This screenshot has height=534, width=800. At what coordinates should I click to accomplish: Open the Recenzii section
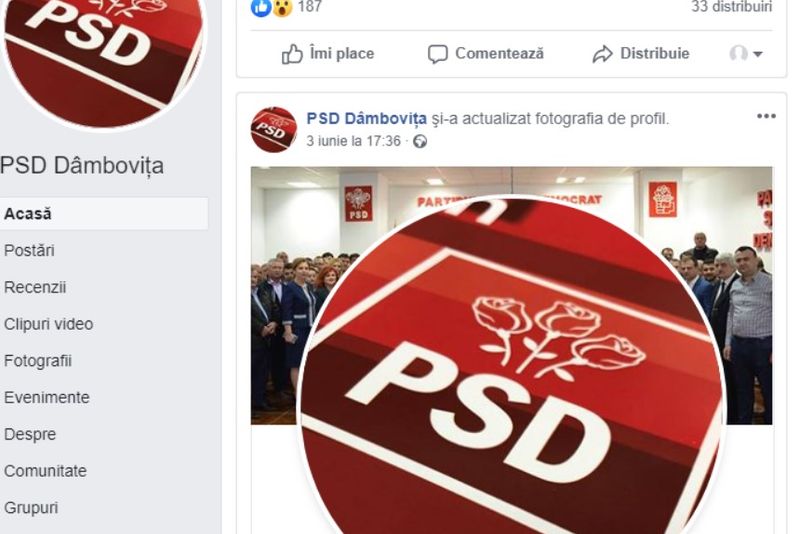(x=35, y=287)
